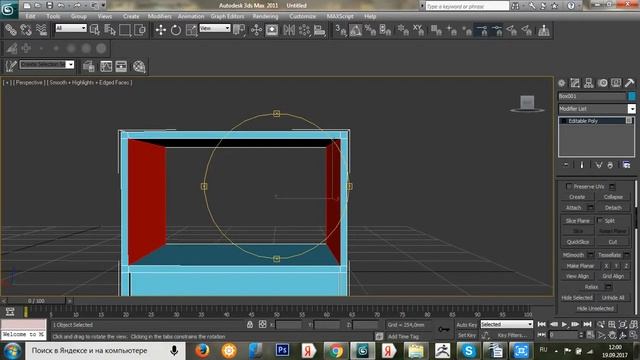The image size is (640, 360).
Task: Open the Create Selection Set dropdown
Action: click(x=47, y=64)
